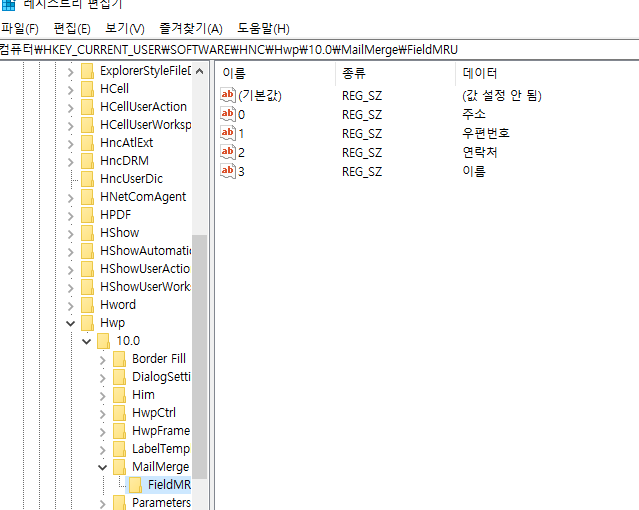Click the string icon for value 2
Viewport: 639px width, 510px height.
[x=228, y=152]
